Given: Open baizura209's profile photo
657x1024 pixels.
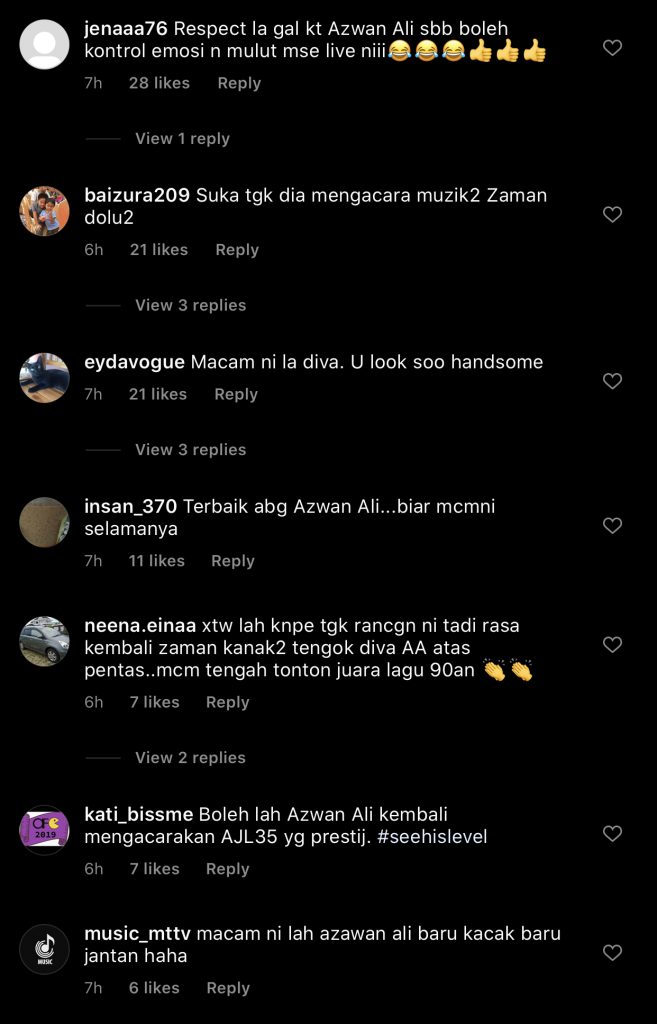Looking at the screenshot, I should (44, 211).
